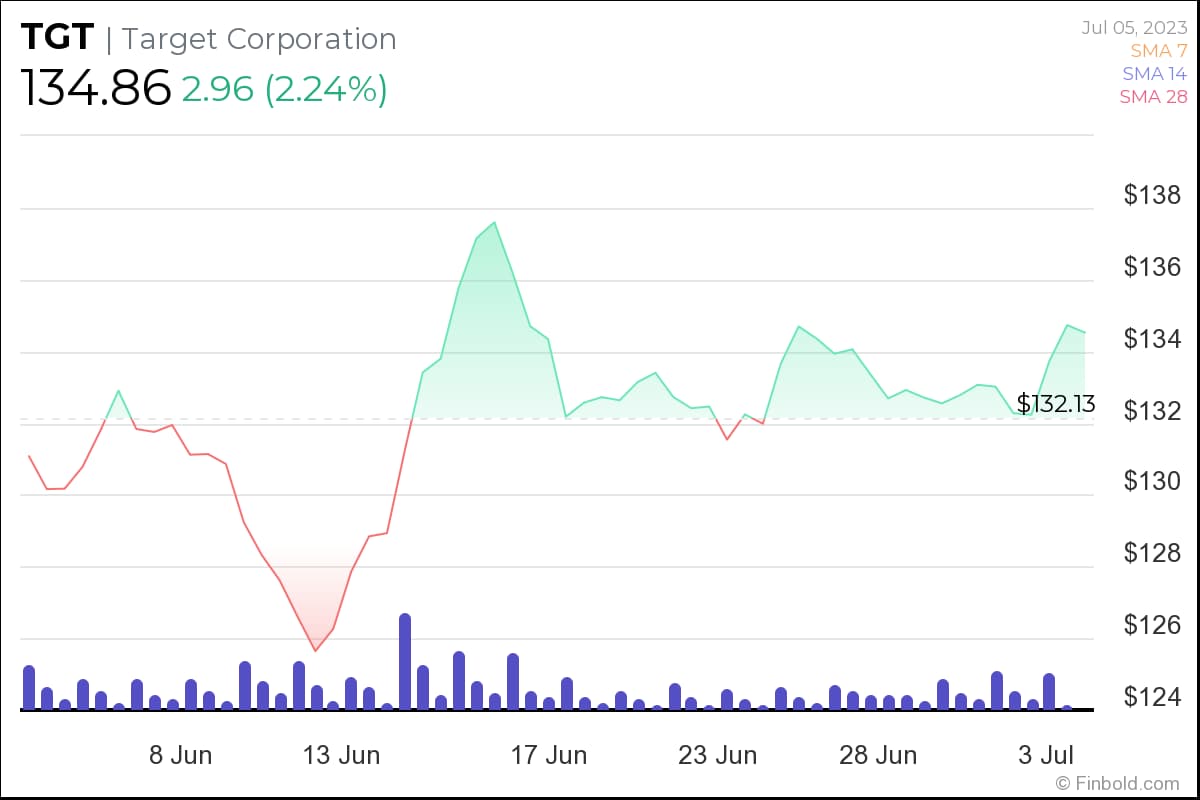Click the price change 2.96 (2.24%)
This screenshot has height=800, width=1200.
[x=284, y=90]
